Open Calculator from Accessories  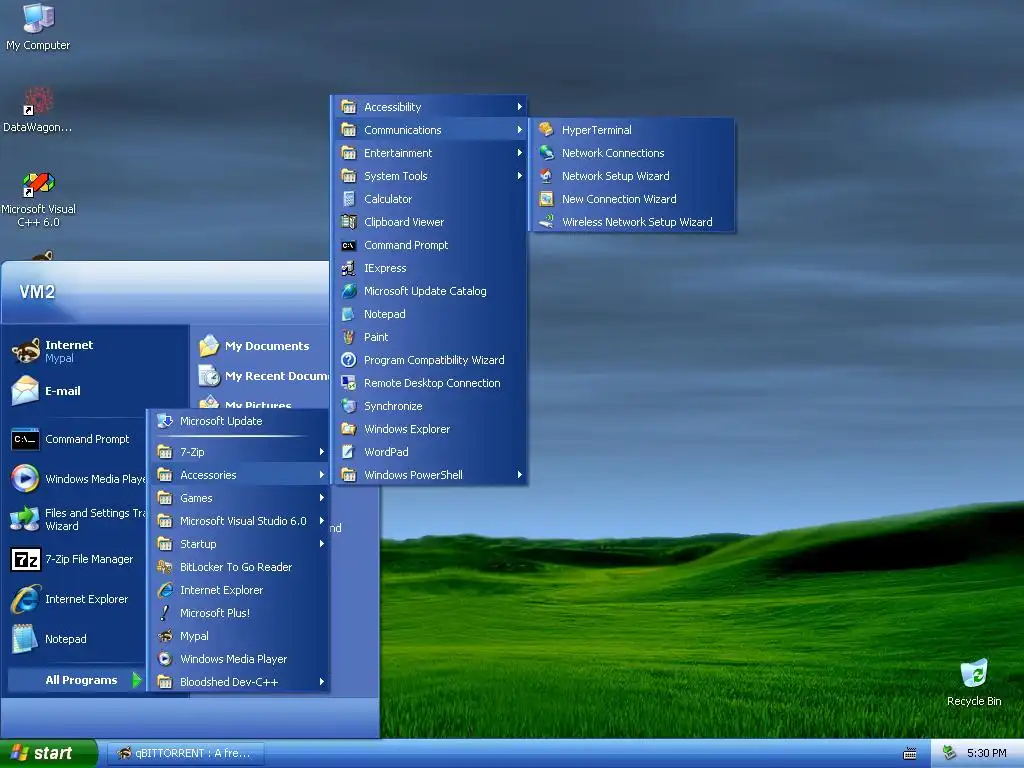[x=430, y=199]
